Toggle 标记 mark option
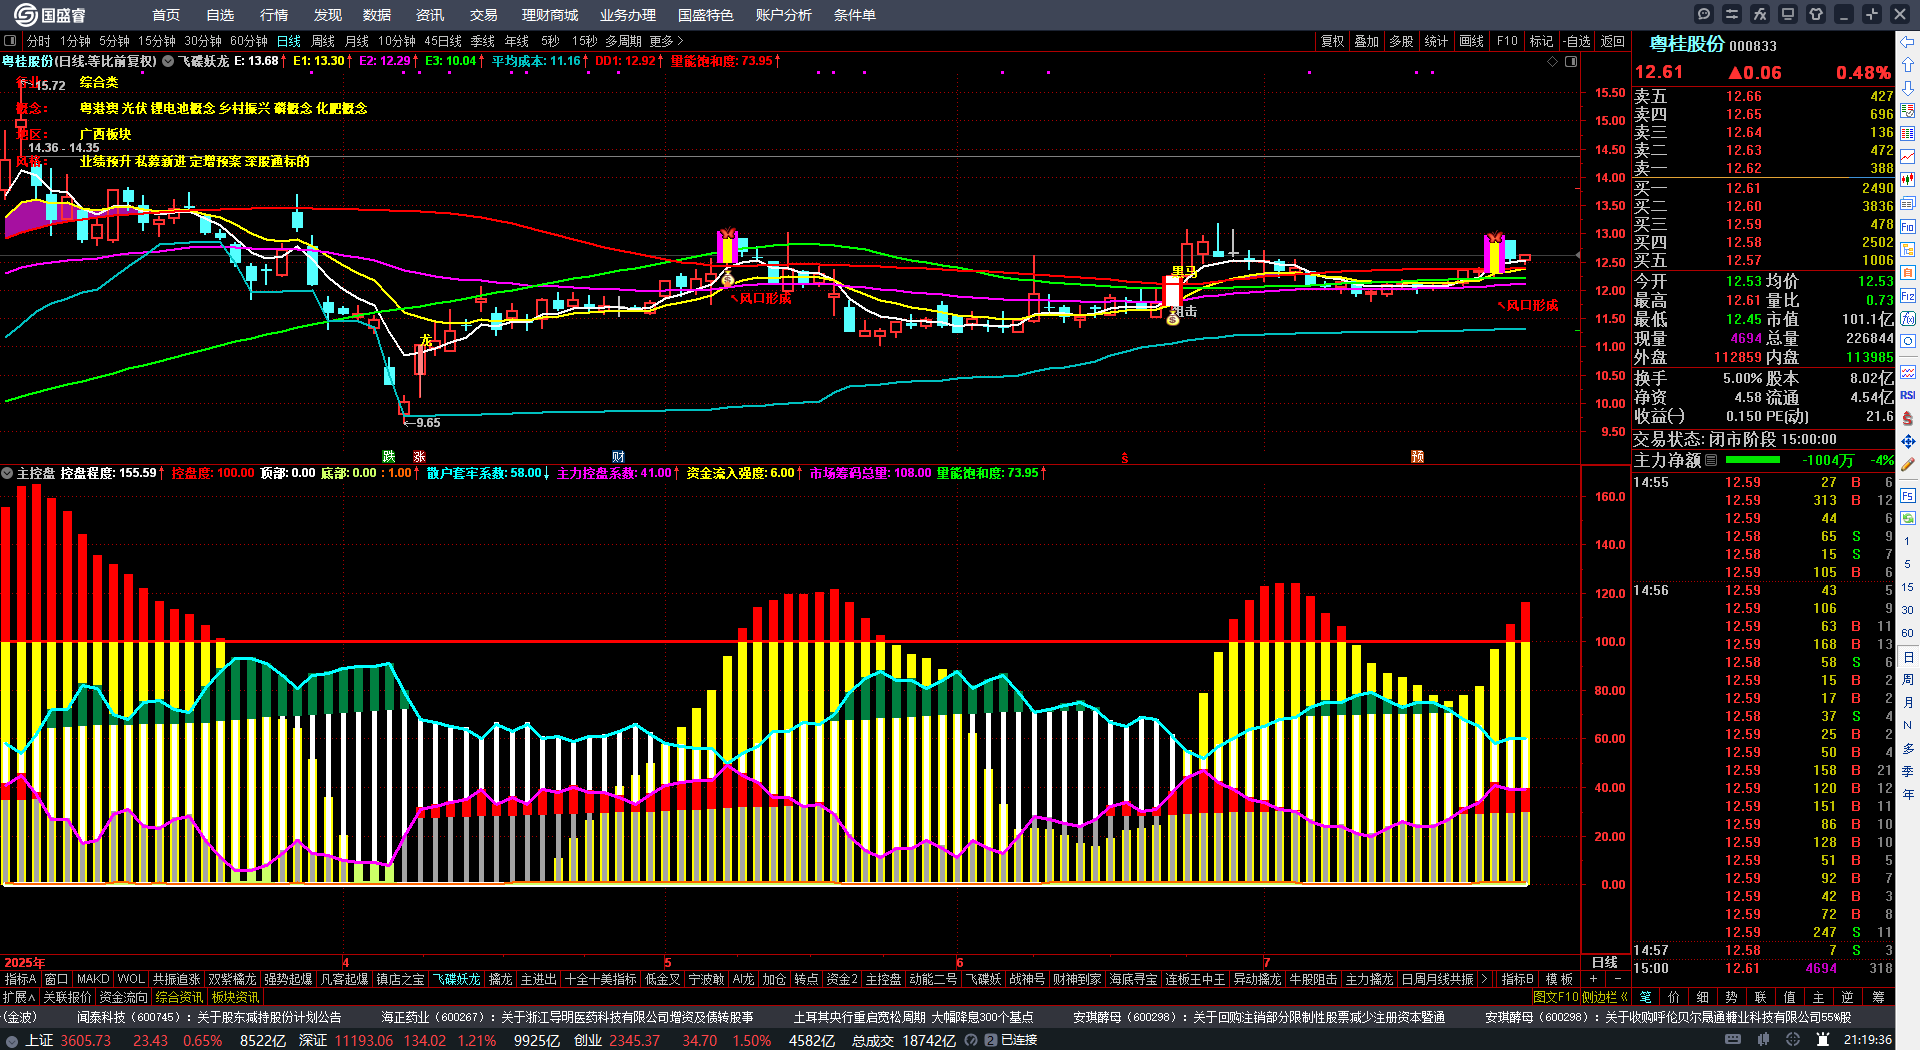Viewport: 1920px width, 1050px height. coord(1542,41)
